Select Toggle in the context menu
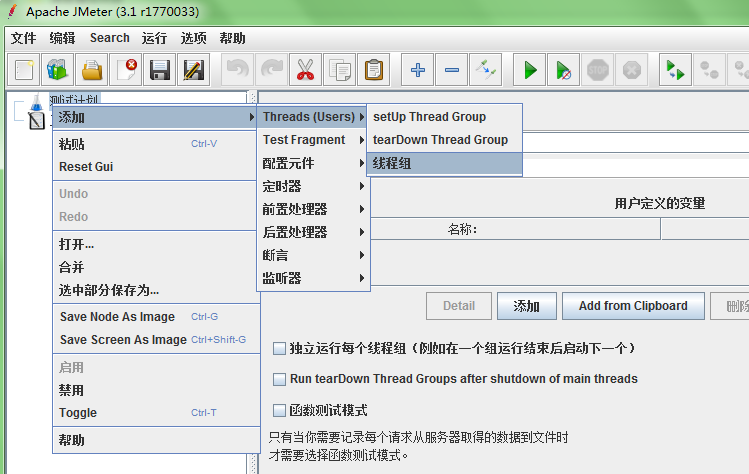 point(155,413)
